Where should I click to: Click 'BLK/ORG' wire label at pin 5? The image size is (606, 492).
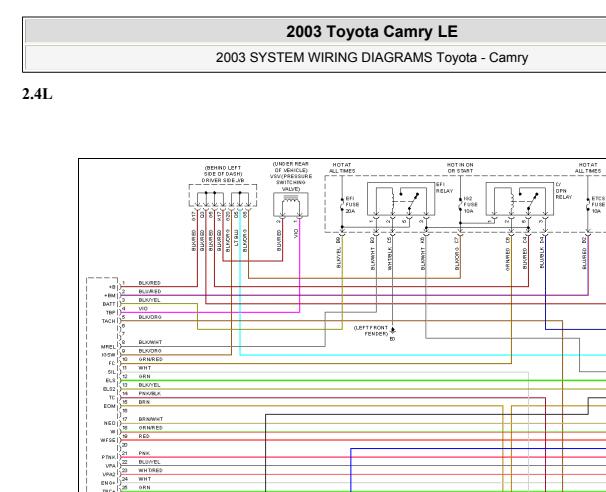(x=150, y=317)
